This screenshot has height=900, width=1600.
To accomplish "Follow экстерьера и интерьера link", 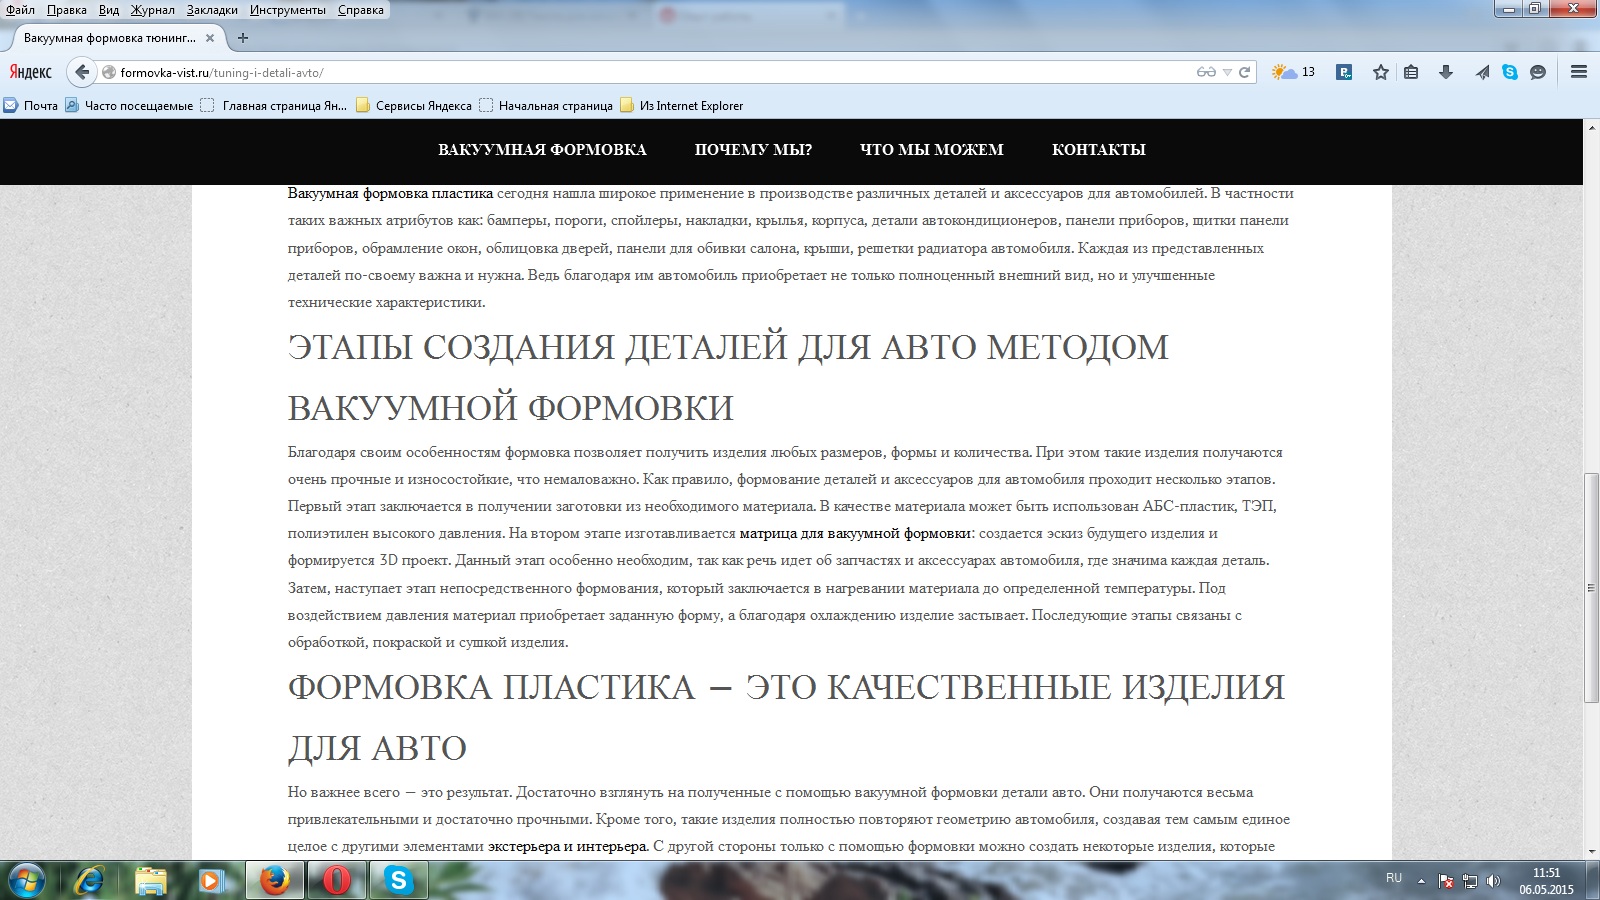I will 568,846.
